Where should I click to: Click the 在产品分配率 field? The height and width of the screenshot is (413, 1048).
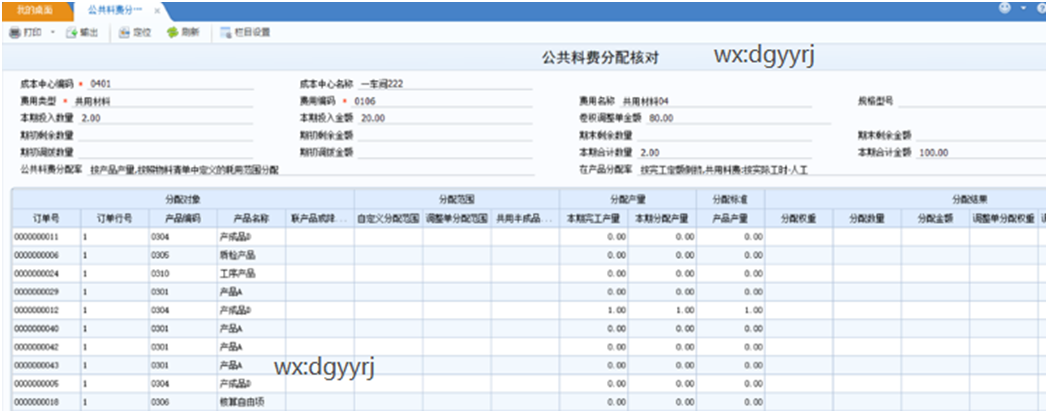coord(842,170)
